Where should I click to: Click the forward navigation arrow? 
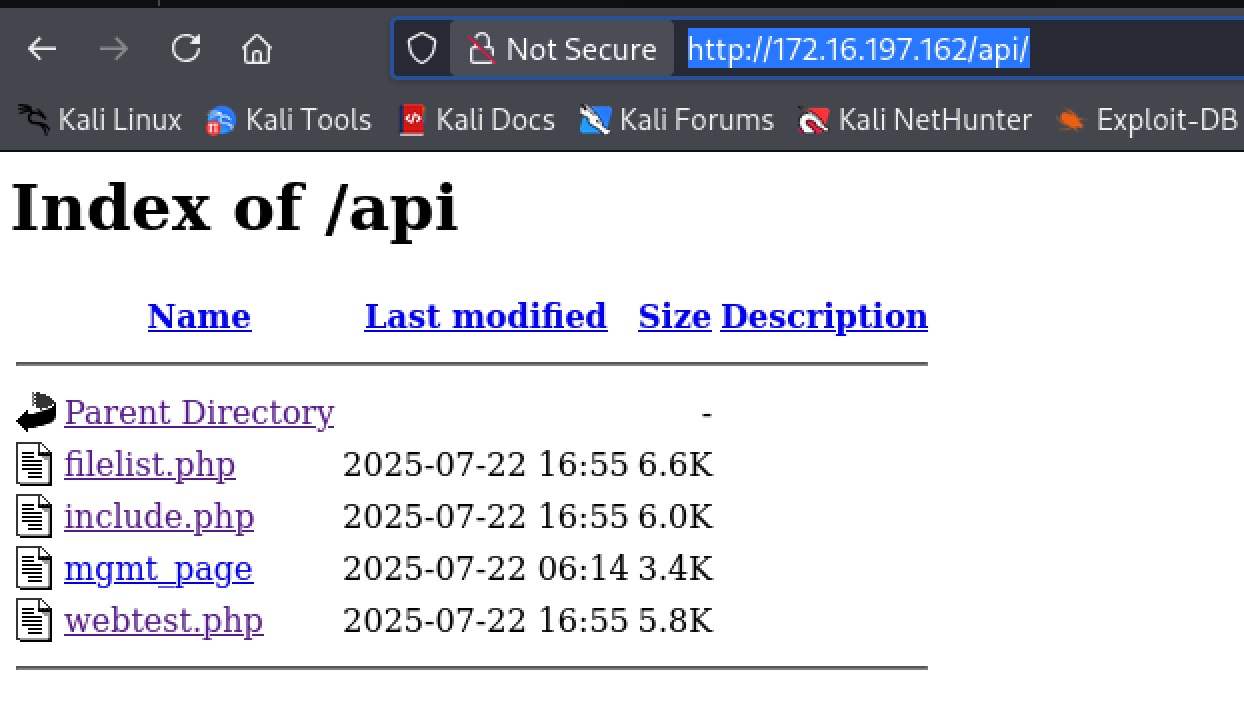pos(114,48)
